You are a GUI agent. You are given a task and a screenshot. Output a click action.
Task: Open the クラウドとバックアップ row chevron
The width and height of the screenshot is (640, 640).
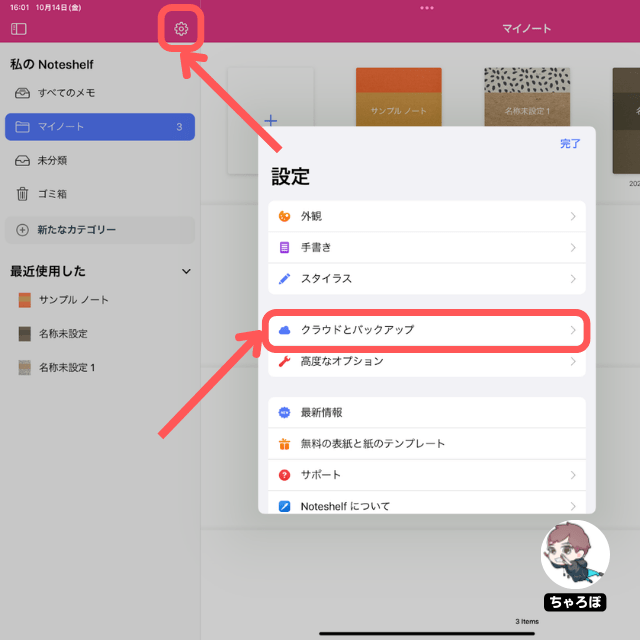[573, 330]
